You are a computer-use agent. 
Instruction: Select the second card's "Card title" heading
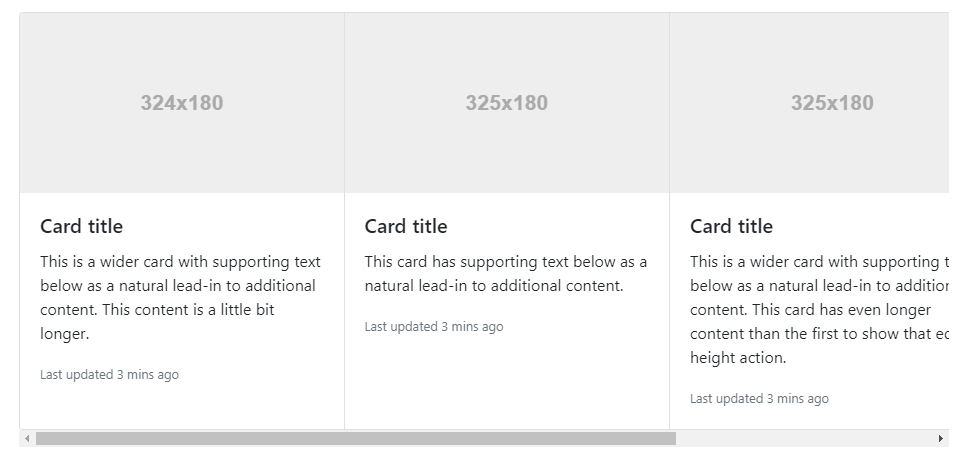click(406, 226)
